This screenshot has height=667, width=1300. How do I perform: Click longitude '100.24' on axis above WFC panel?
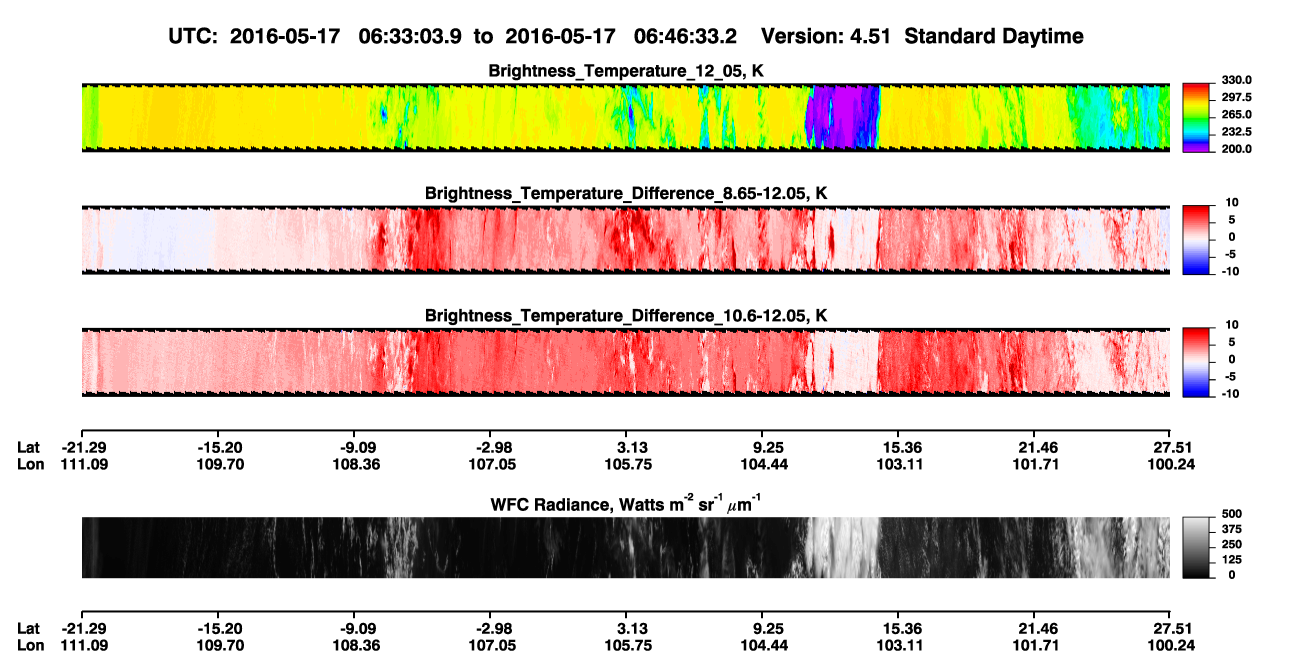click(x=1172, y=464)
